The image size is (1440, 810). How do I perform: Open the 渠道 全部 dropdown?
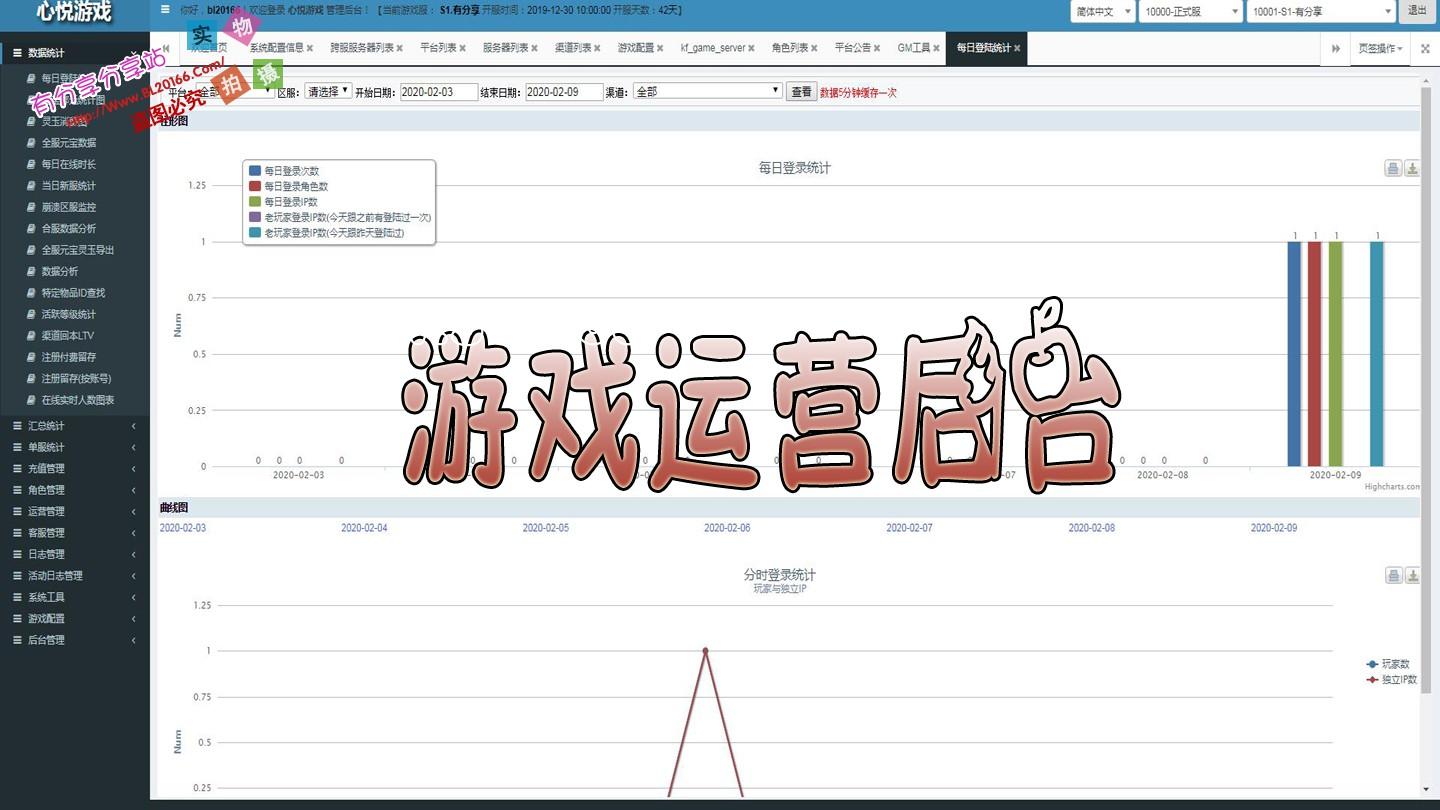click(708, 91)
